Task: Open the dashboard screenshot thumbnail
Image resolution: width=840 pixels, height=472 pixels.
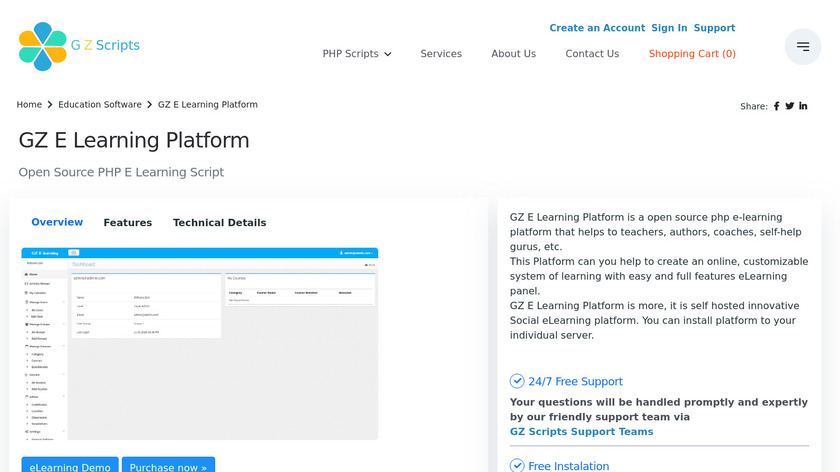Action: click(199, 343)
